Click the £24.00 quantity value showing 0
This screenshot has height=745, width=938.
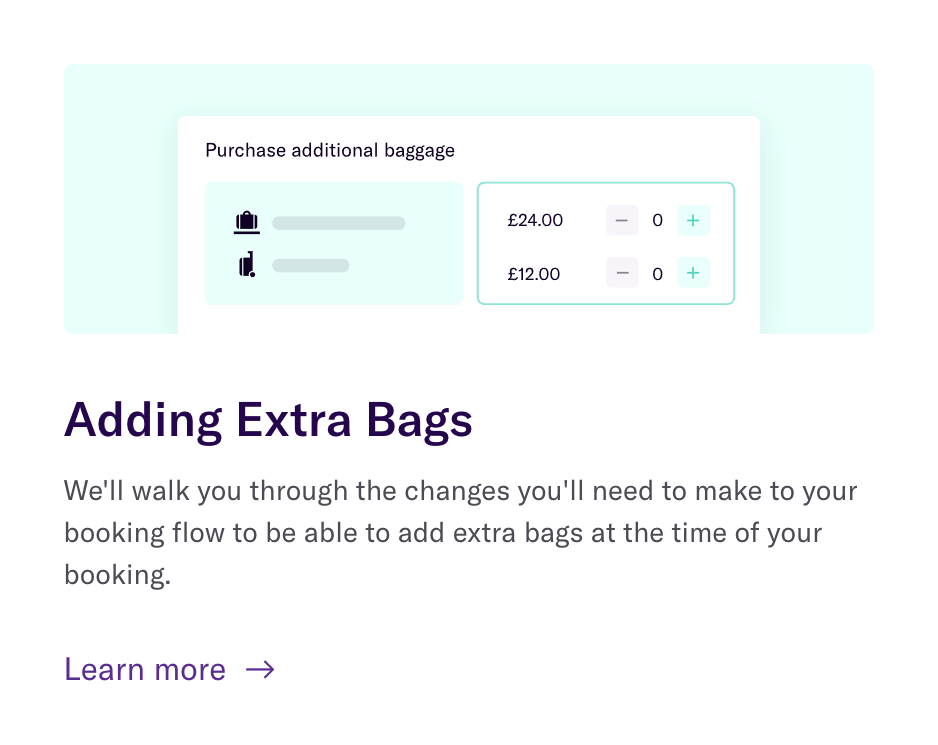coord(657,220)
